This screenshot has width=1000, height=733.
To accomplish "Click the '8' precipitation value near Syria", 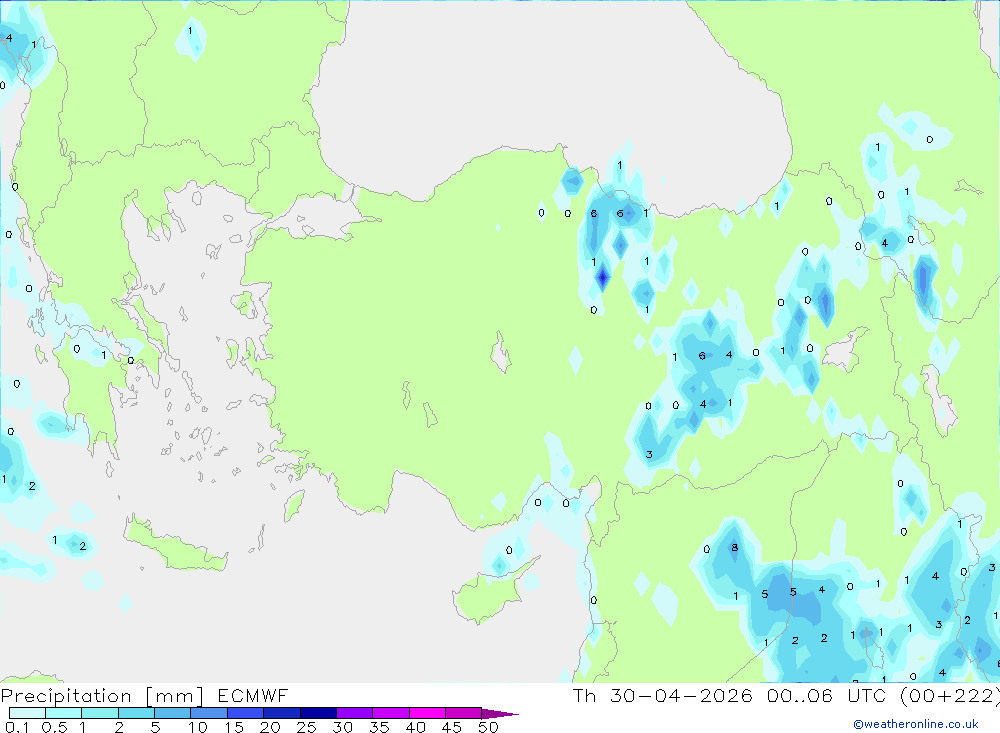I will pos(735,547).
